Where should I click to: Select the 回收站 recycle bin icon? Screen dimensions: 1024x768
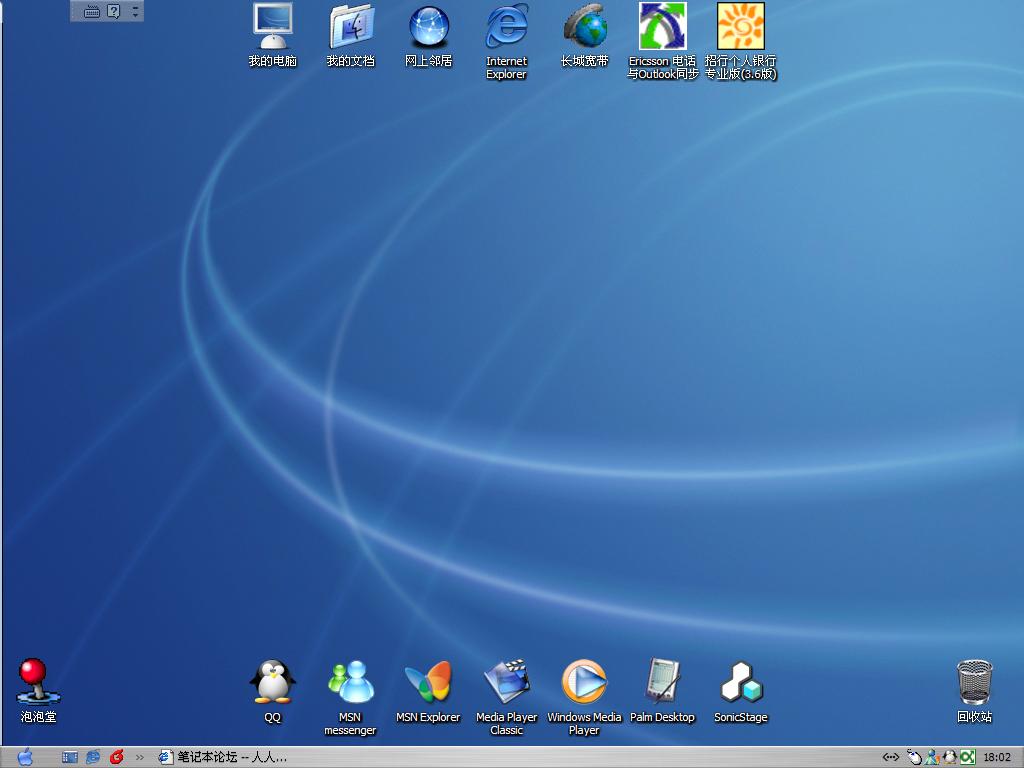coord(974,691)
